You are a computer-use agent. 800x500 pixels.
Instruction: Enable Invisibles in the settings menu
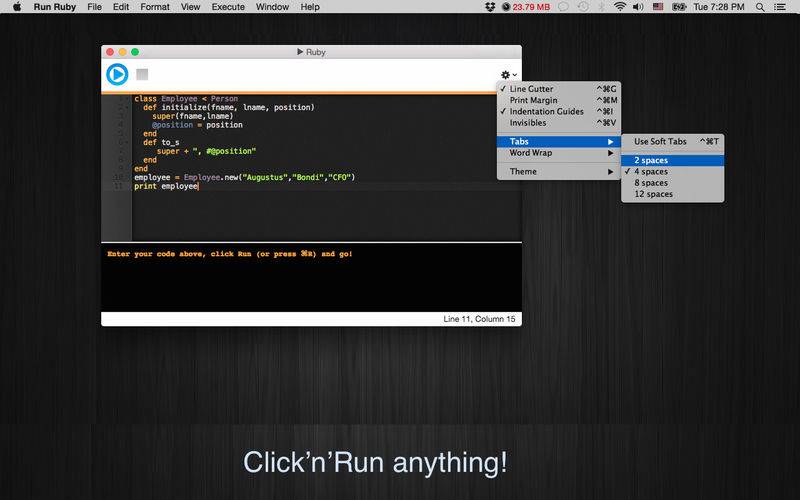click(x=559, y=122)
